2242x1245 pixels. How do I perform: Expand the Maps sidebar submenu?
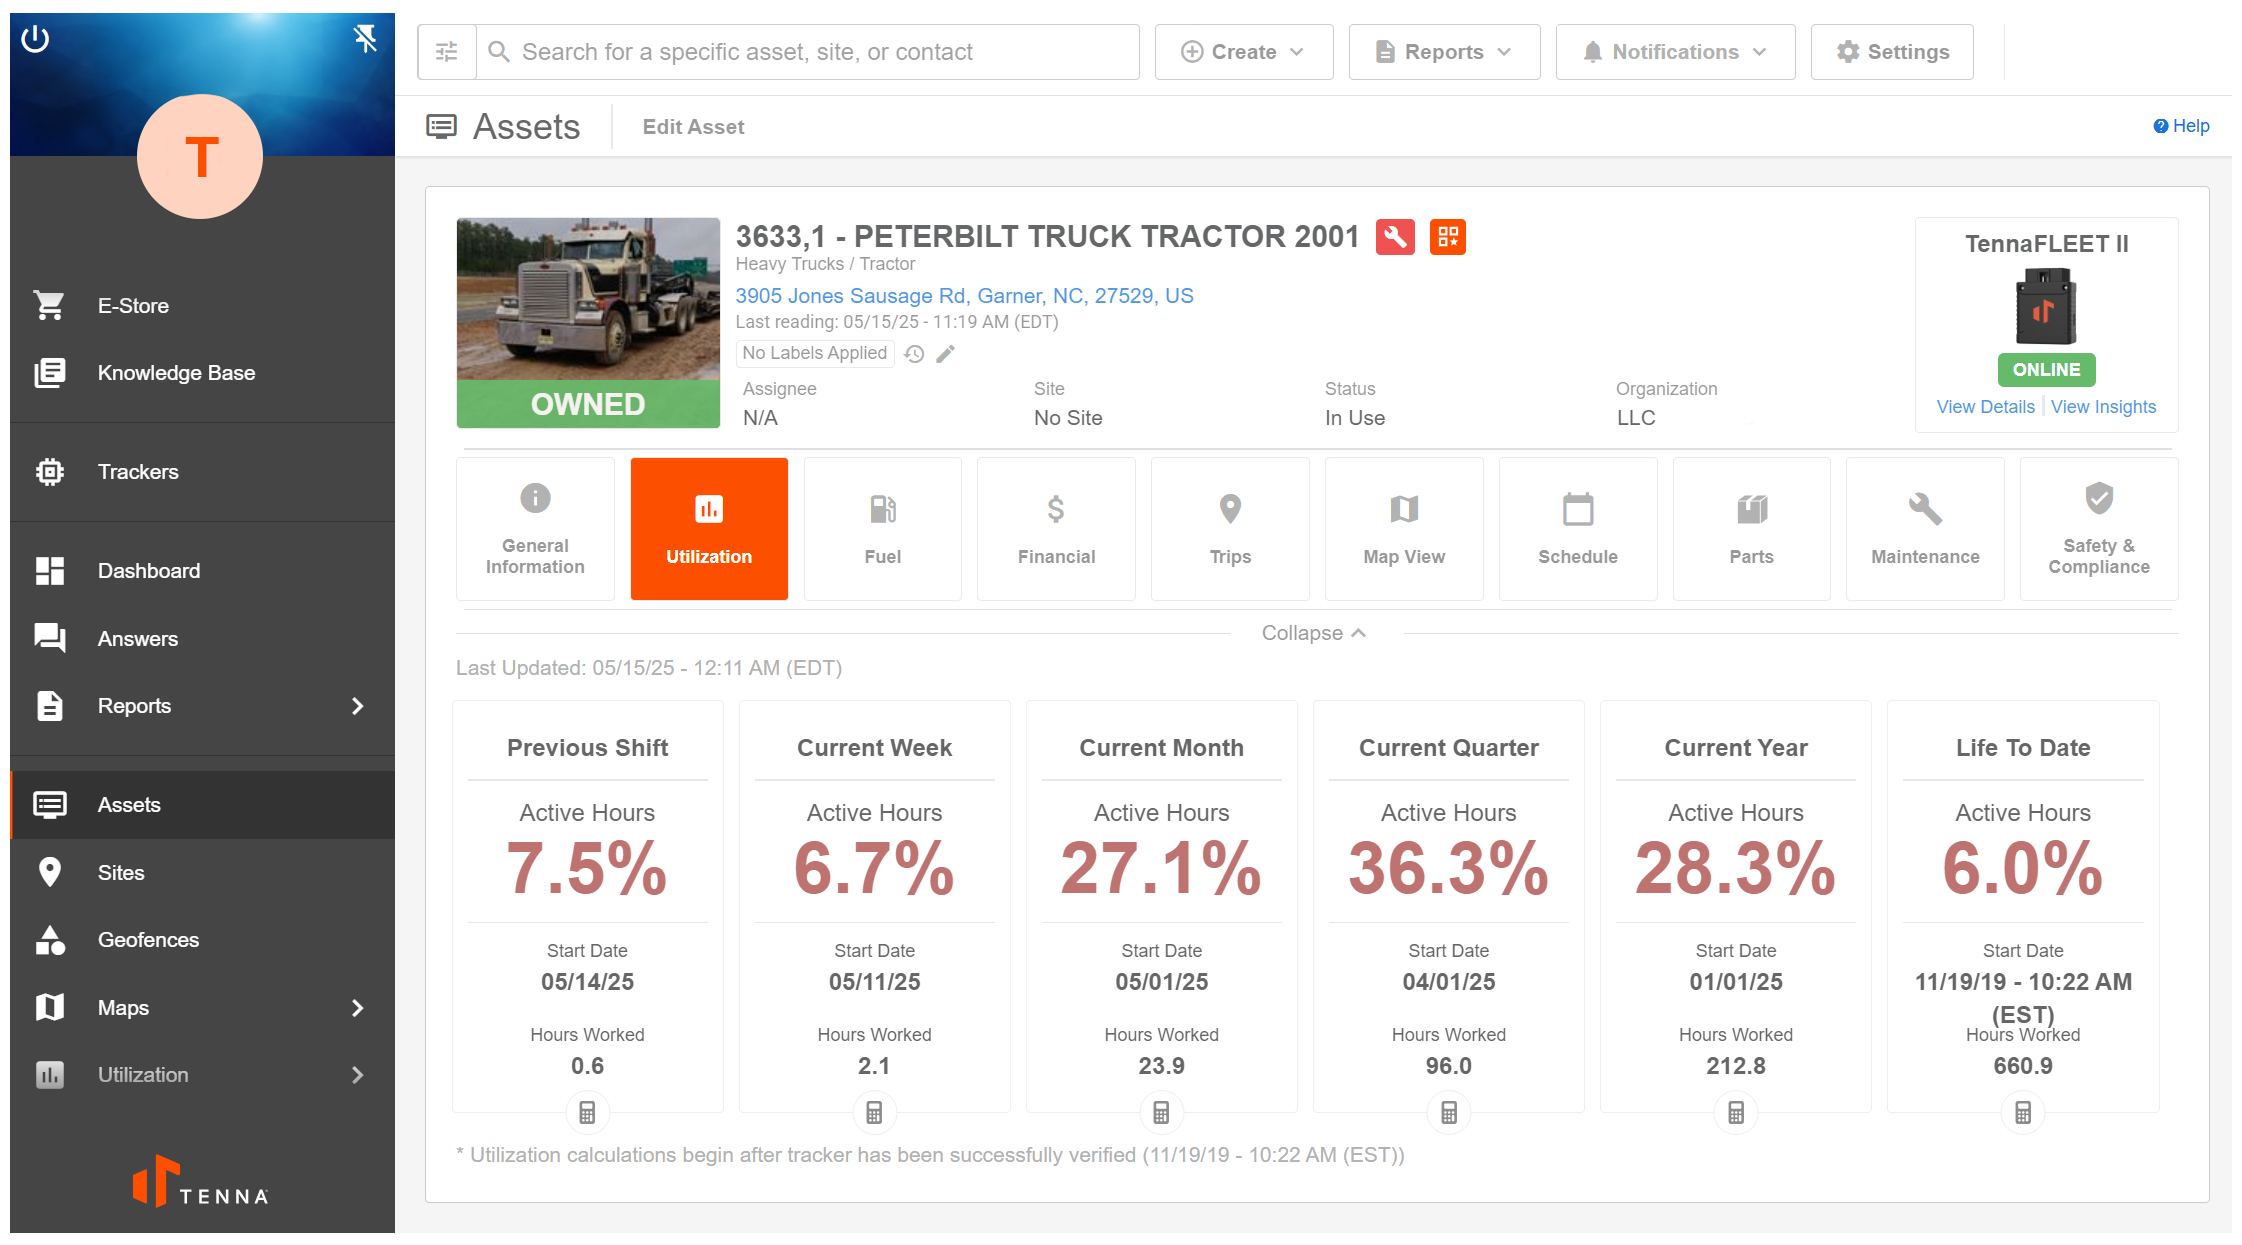[357, 1008]
